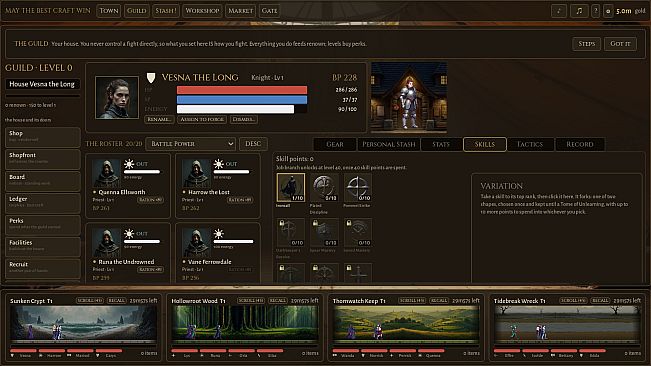The image size is (651, 366).
Task: Click the shield icon beside Vesna the Long
Action: [151, 77]
